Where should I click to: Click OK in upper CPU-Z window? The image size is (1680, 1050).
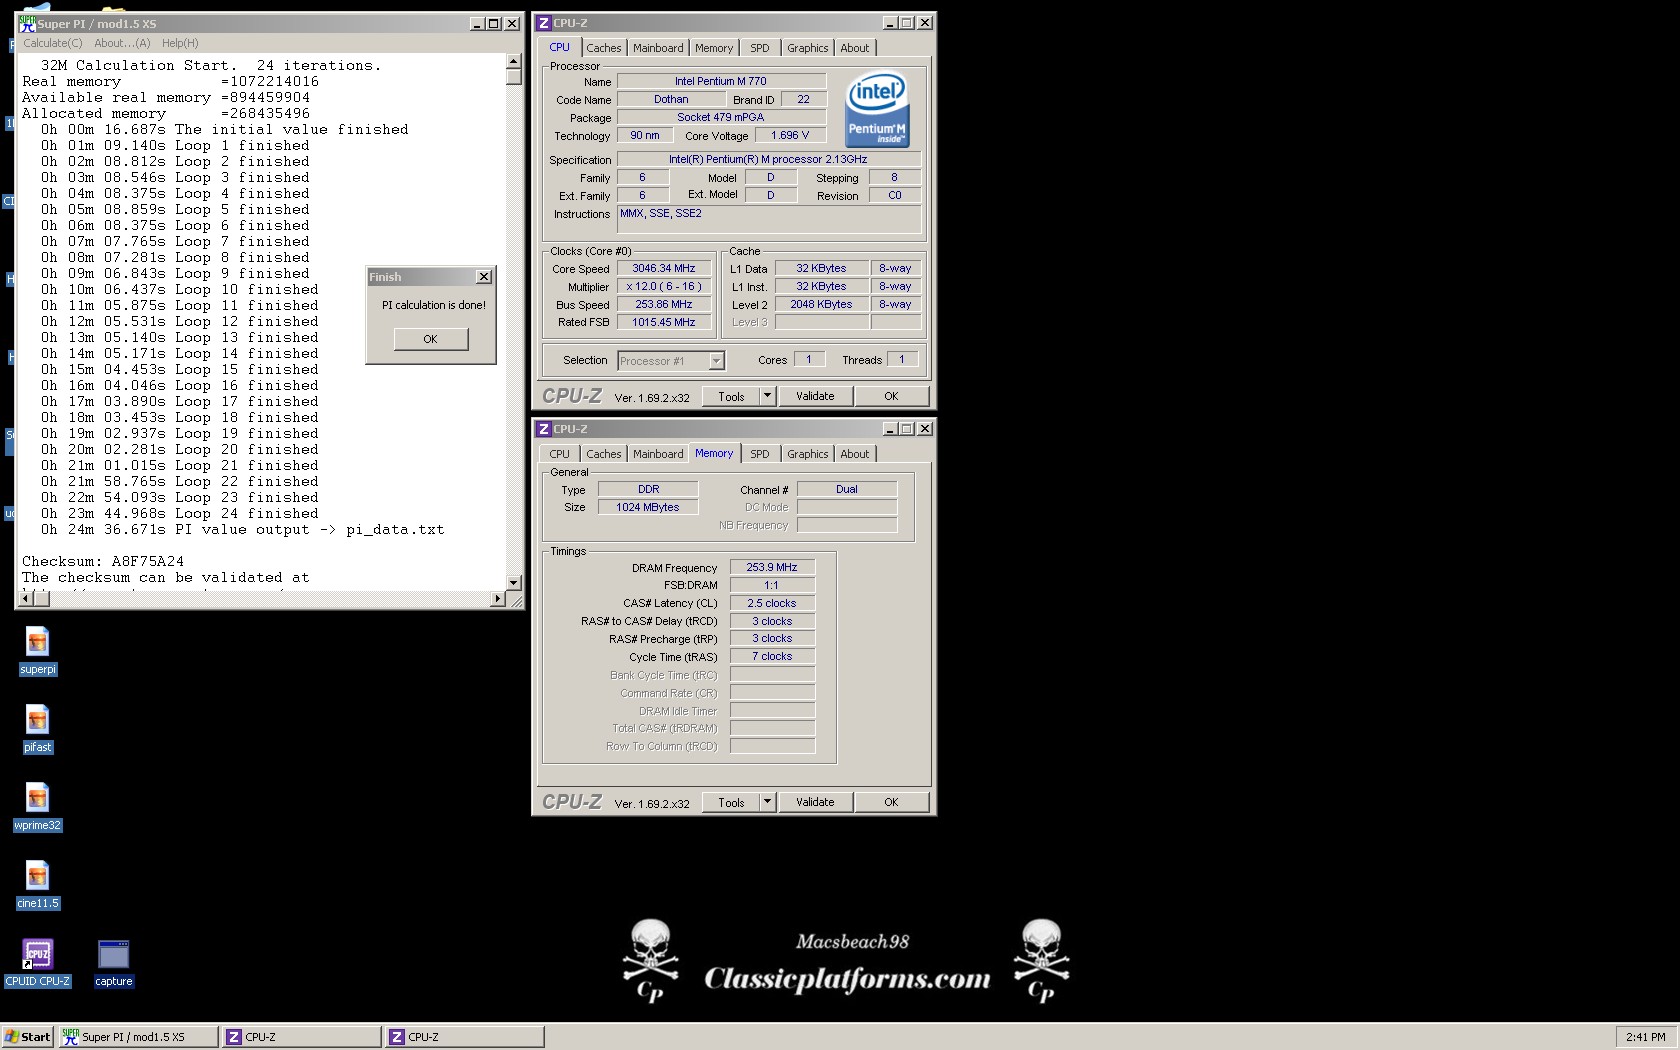[x=891, y=396]
